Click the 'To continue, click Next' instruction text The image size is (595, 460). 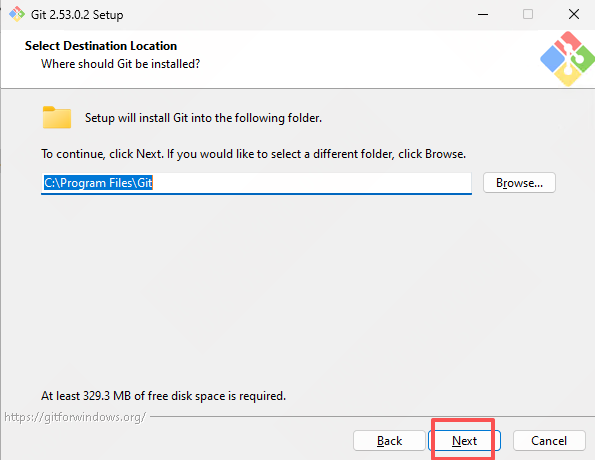[253, 154]
